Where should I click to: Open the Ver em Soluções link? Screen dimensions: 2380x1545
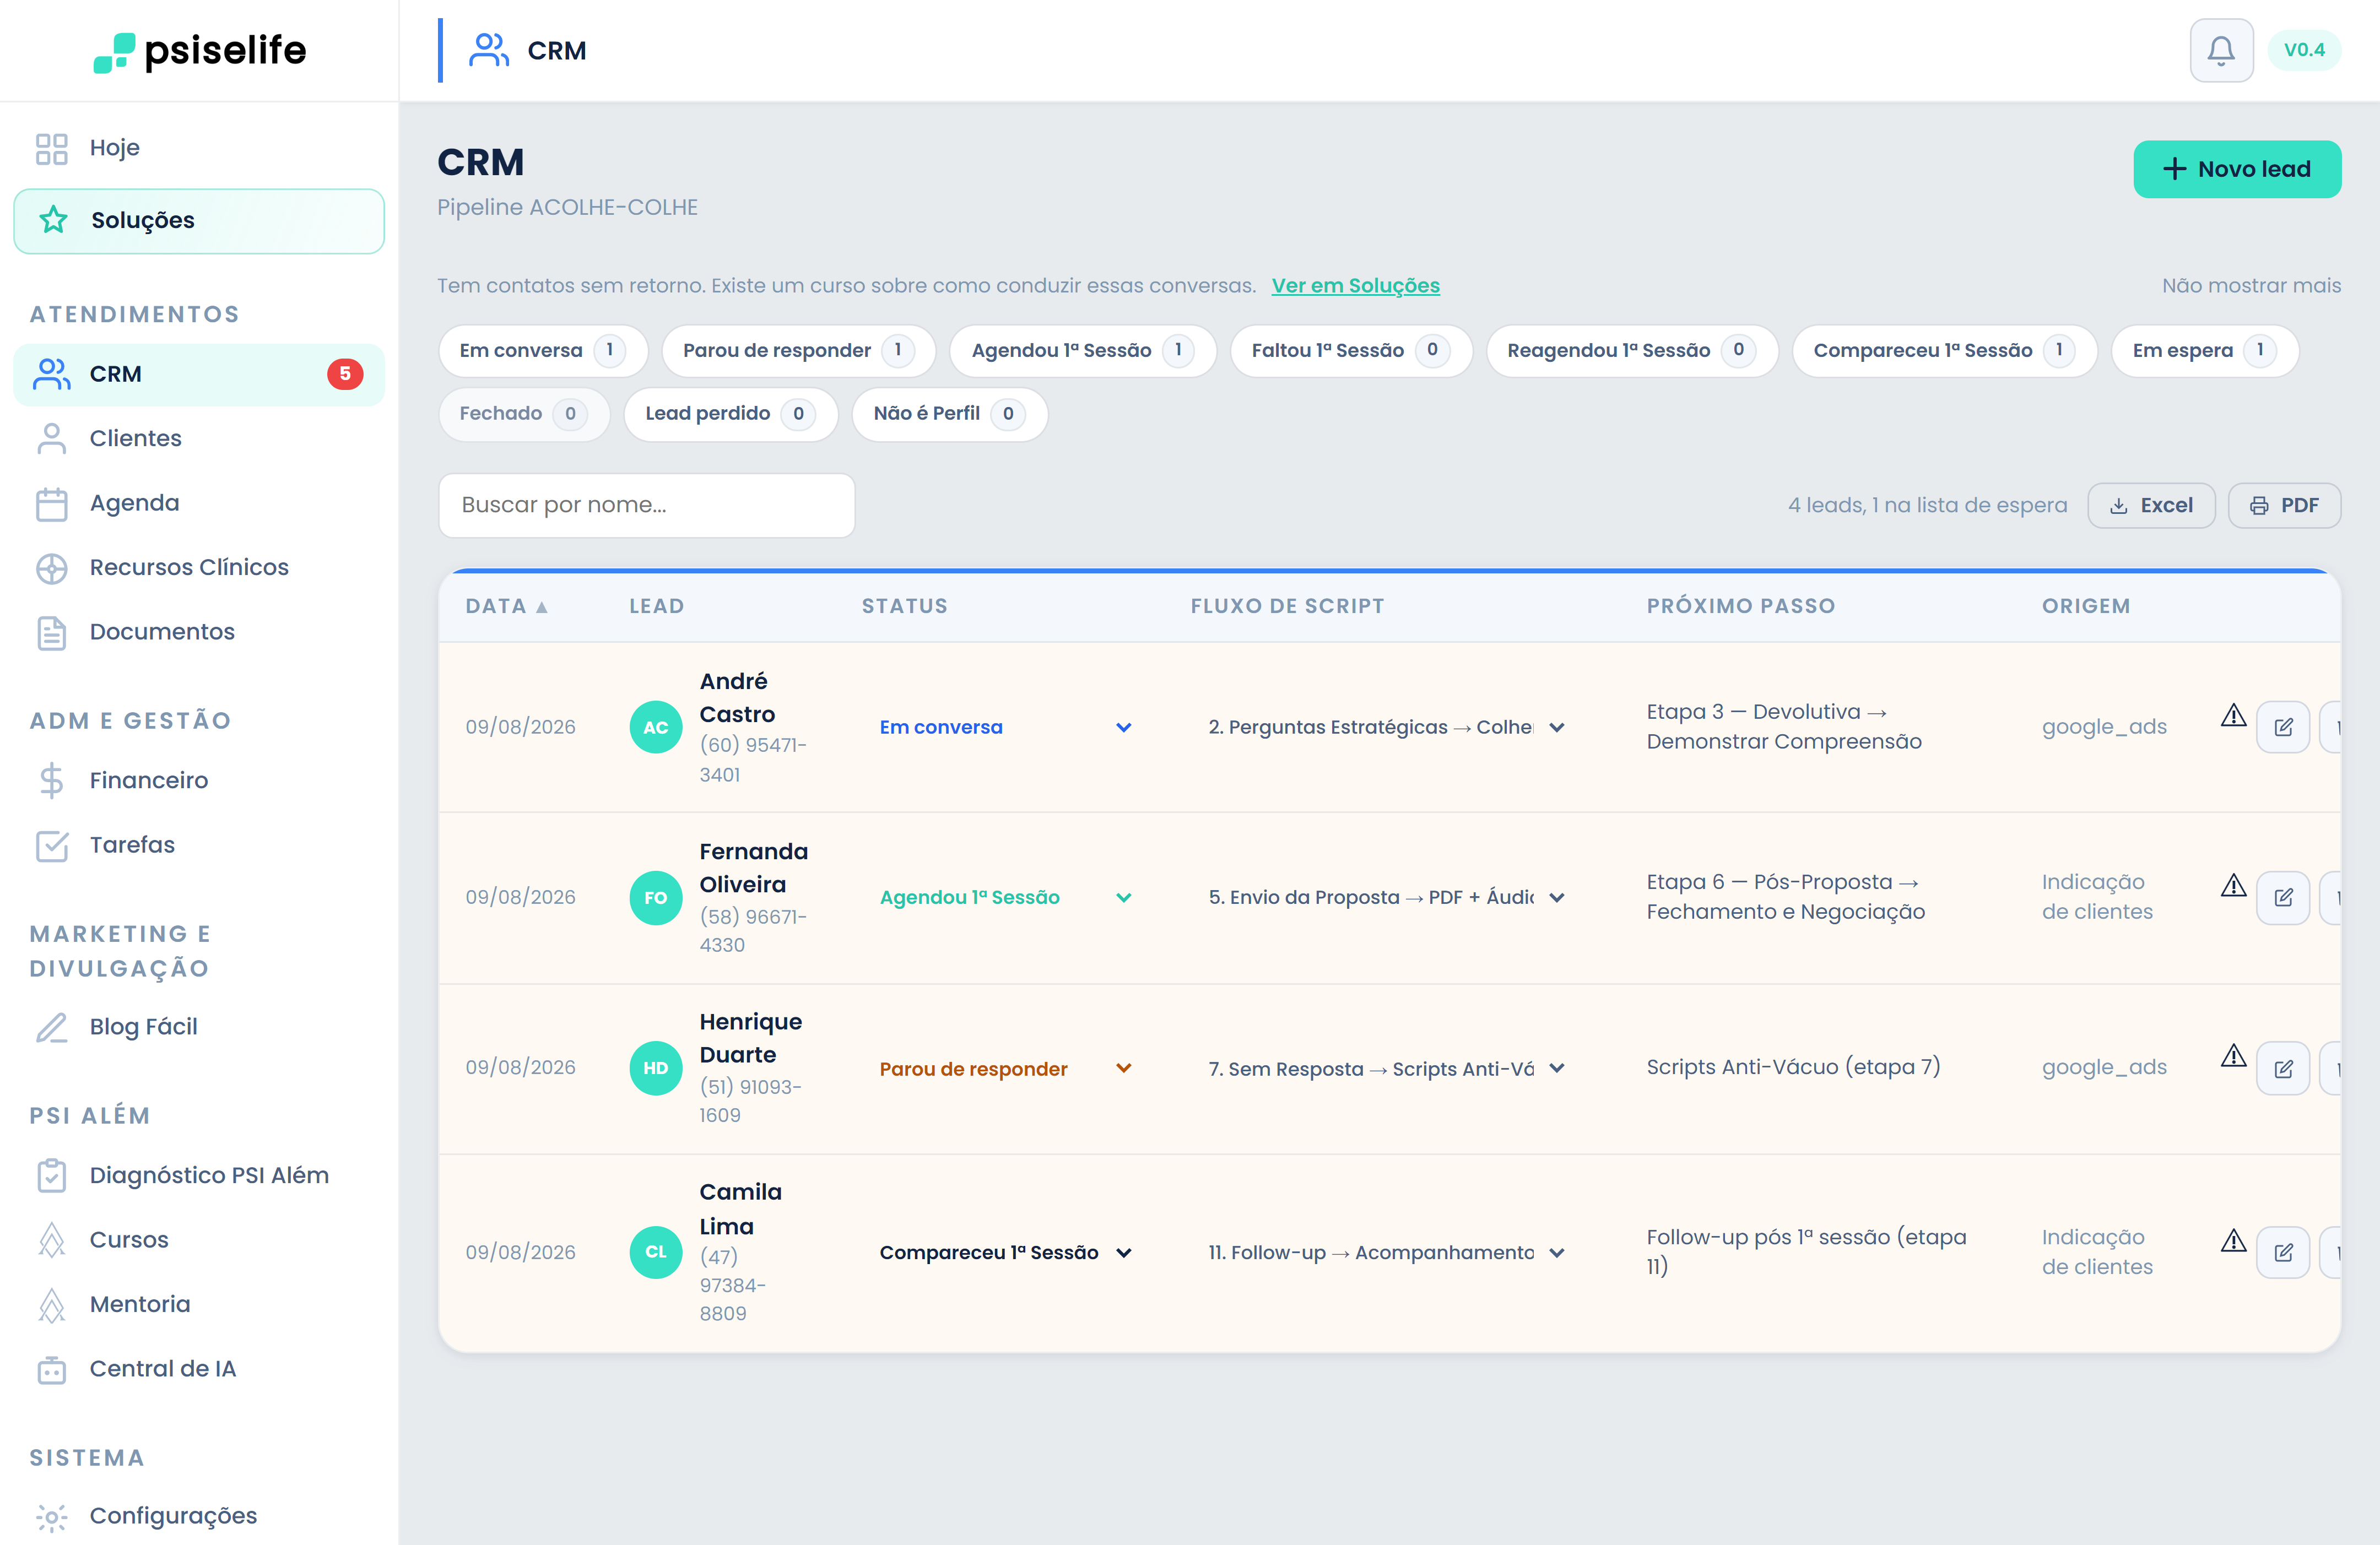pos(1355,286)
